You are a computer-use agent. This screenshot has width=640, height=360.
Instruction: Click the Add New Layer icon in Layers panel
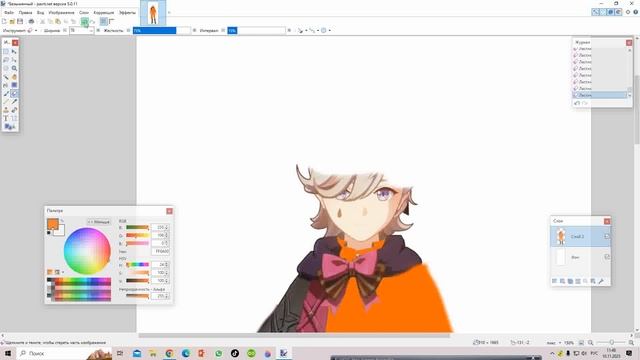(554, 281)
